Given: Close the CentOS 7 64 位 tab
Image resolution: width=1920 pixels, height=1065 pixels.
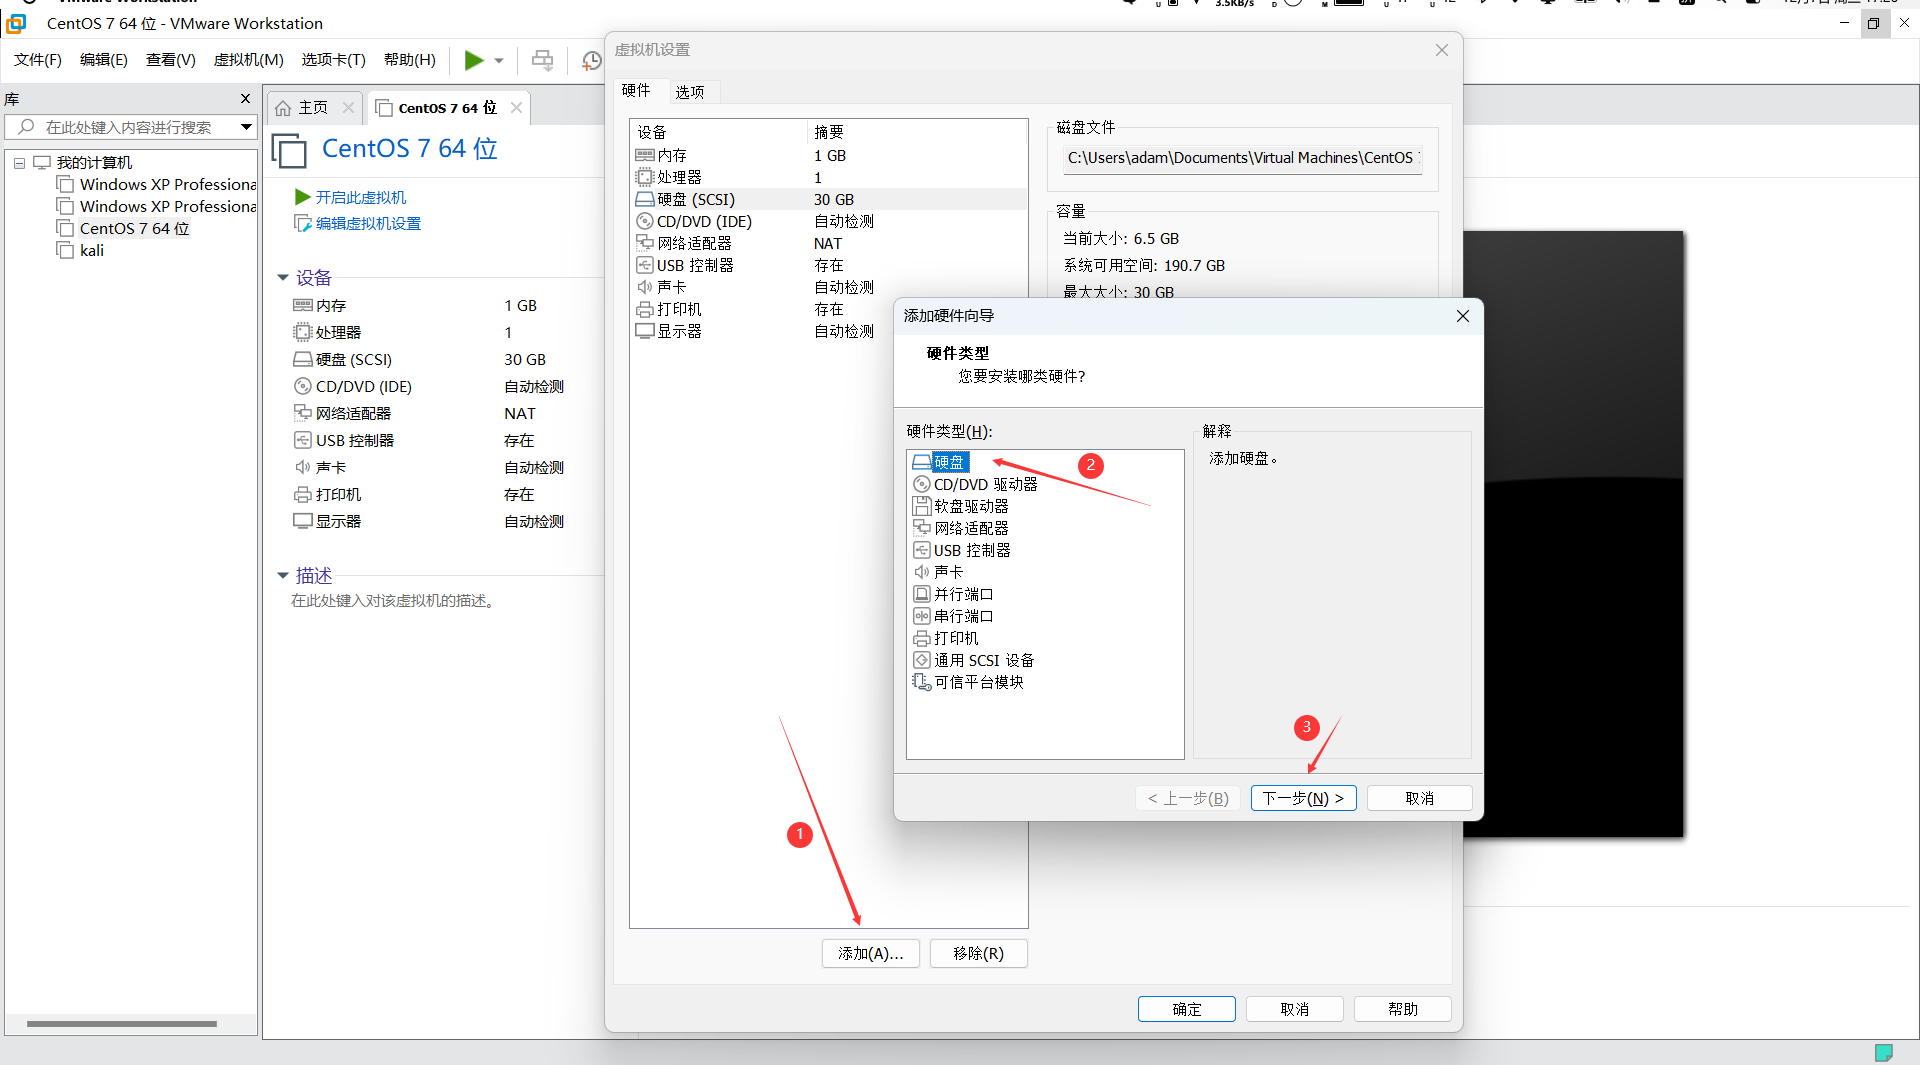Looking at the screenshot, I should [x=516, y=107].
